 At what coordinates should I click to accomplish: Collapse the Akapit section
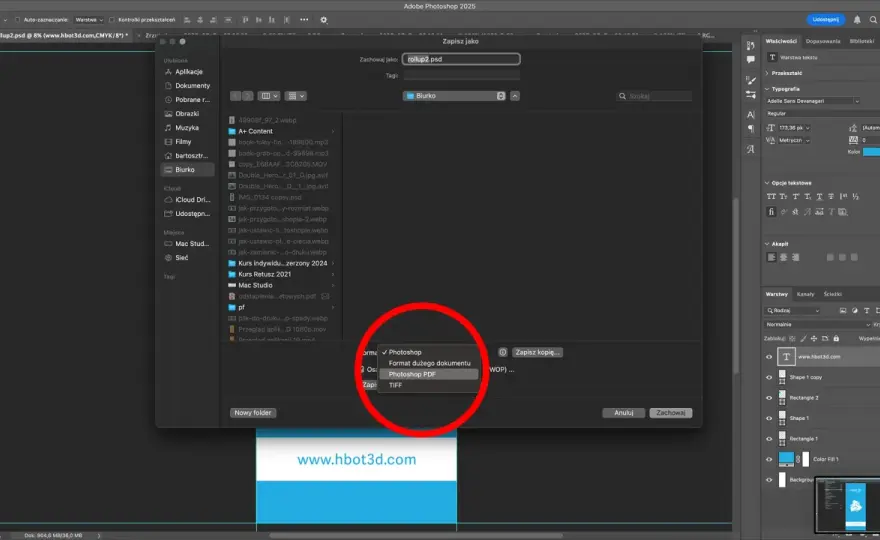point(767,244)
